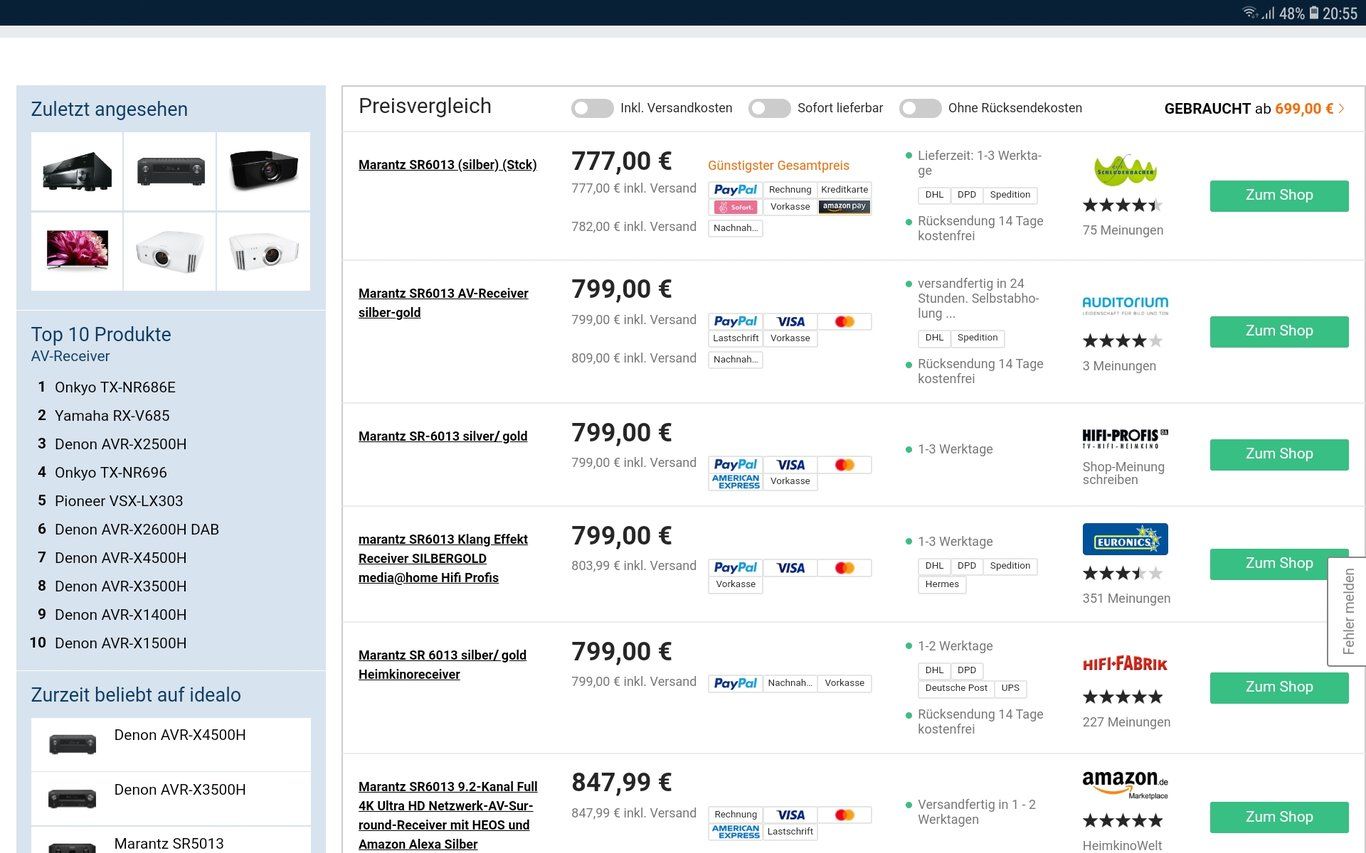Click the Schluderbacher shop logo
Image resolution: width=1366 pixels, height=853 pixels.
point(1125,169)
